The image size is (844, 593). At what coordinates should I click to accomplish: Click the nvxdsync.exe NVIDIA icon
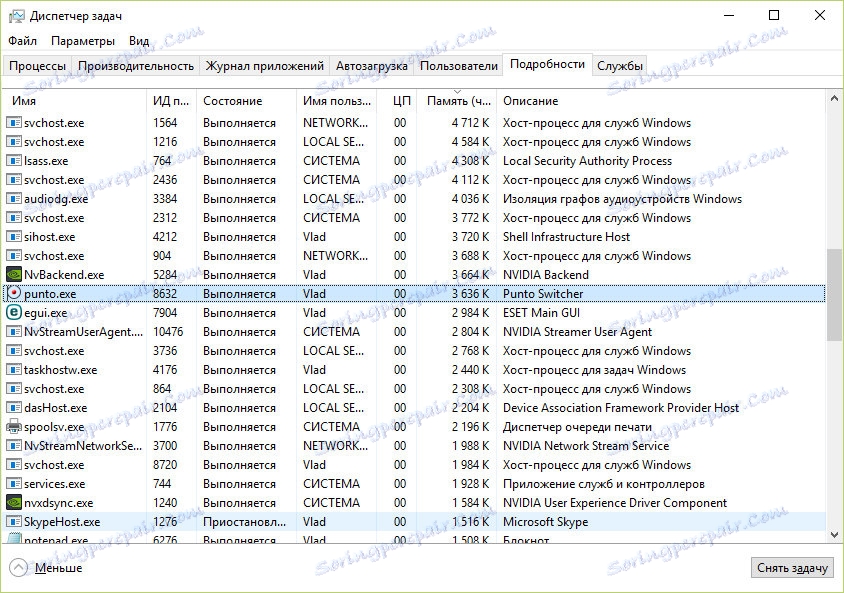(x=13, y=503)
